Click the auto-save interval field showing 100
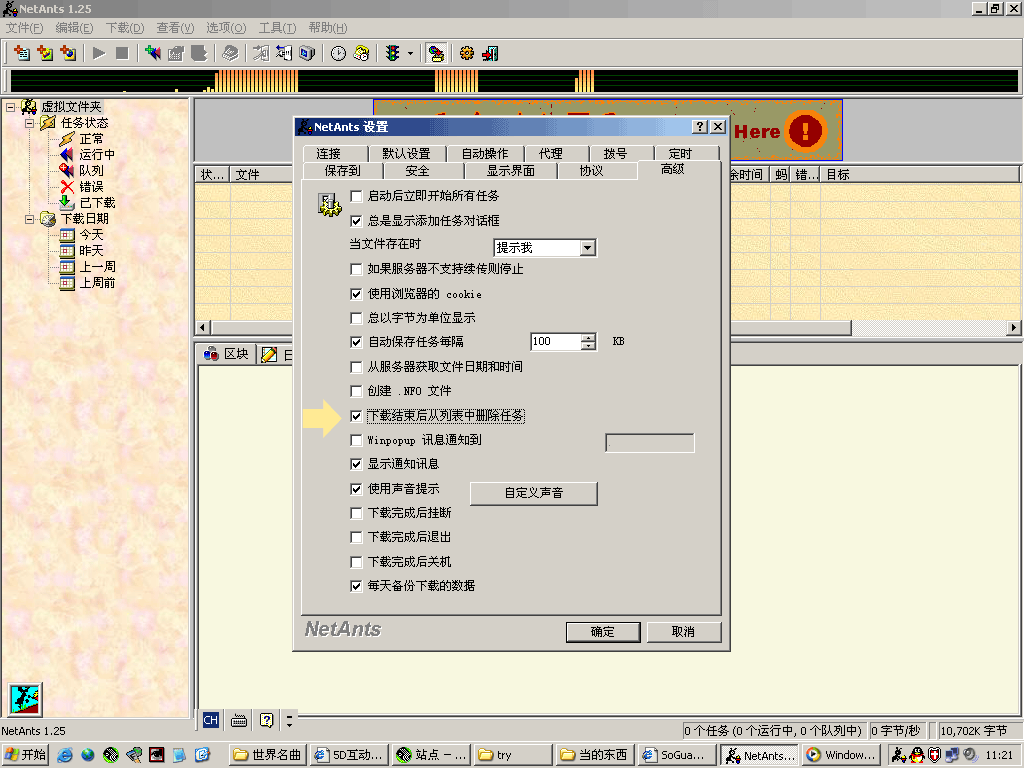1024x768 pixels. point(555,342)
